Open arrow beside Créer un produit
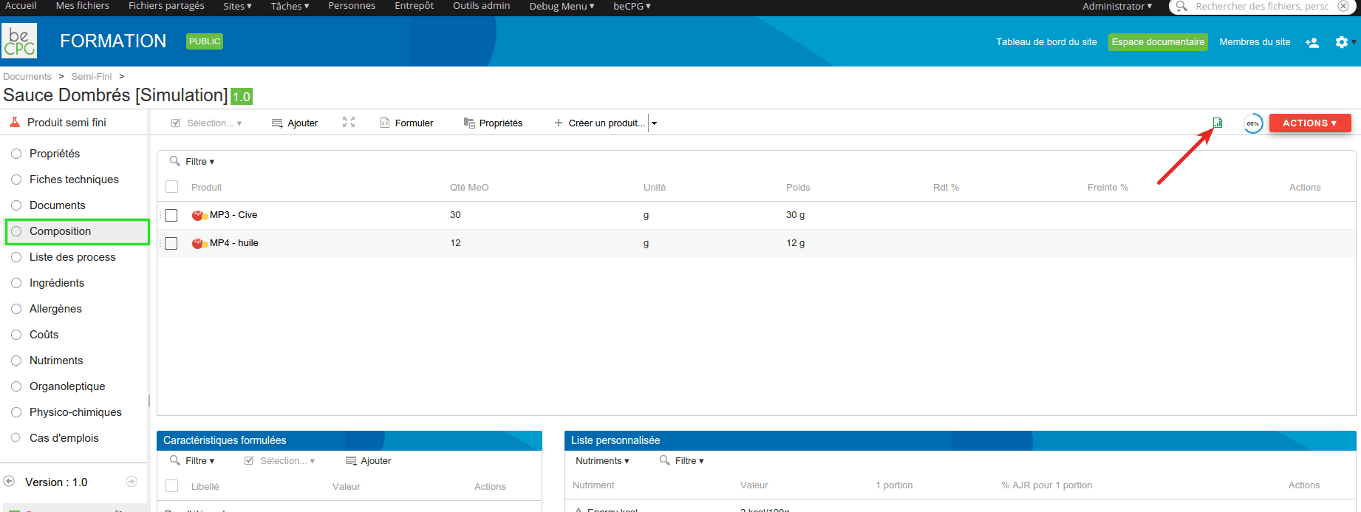 coord(654,123)
